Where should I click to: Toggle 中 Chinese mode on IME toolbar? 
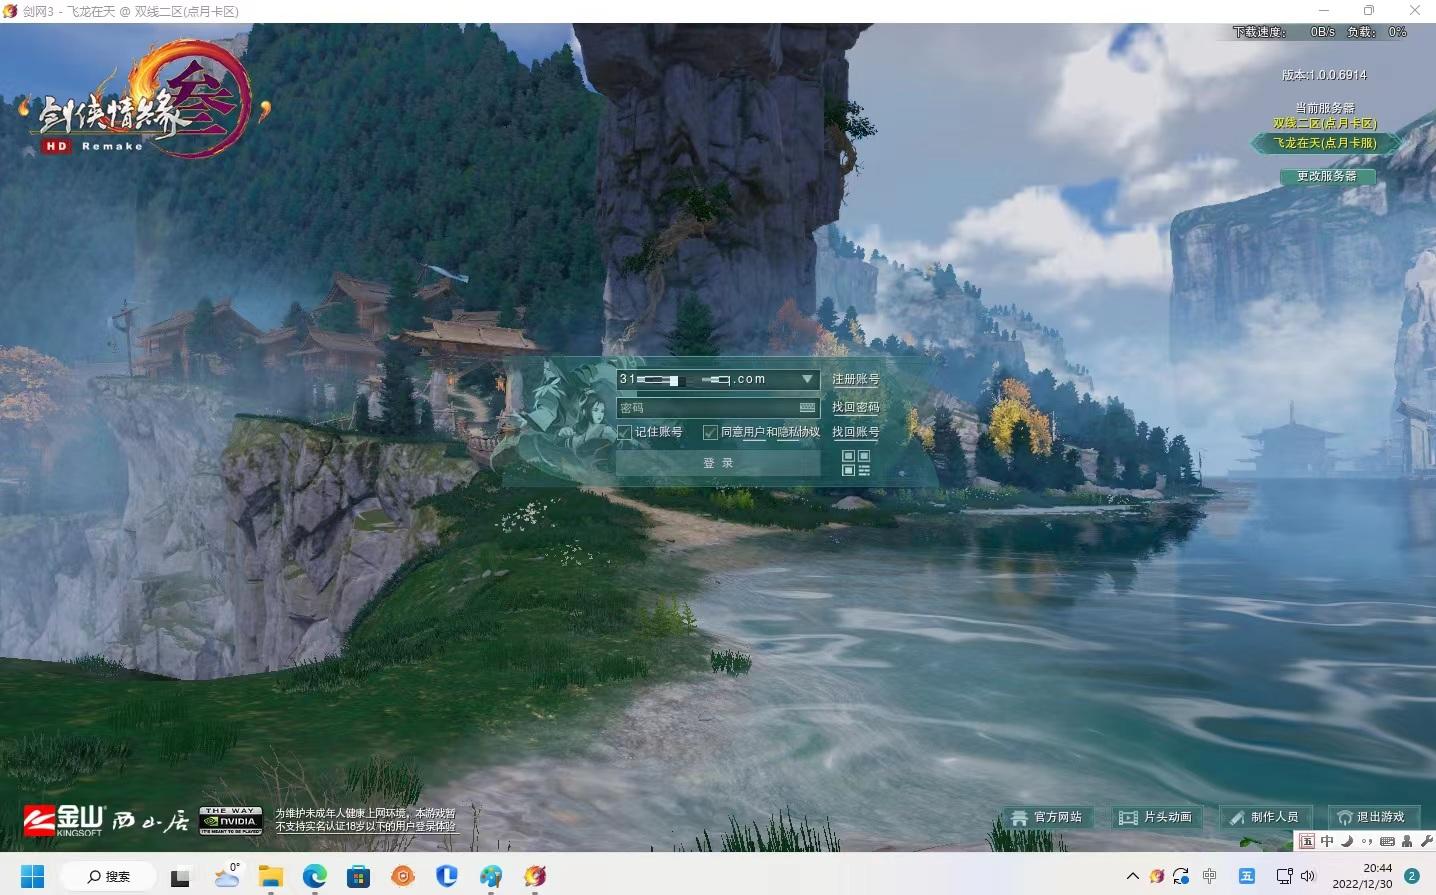coord(1327,841)
